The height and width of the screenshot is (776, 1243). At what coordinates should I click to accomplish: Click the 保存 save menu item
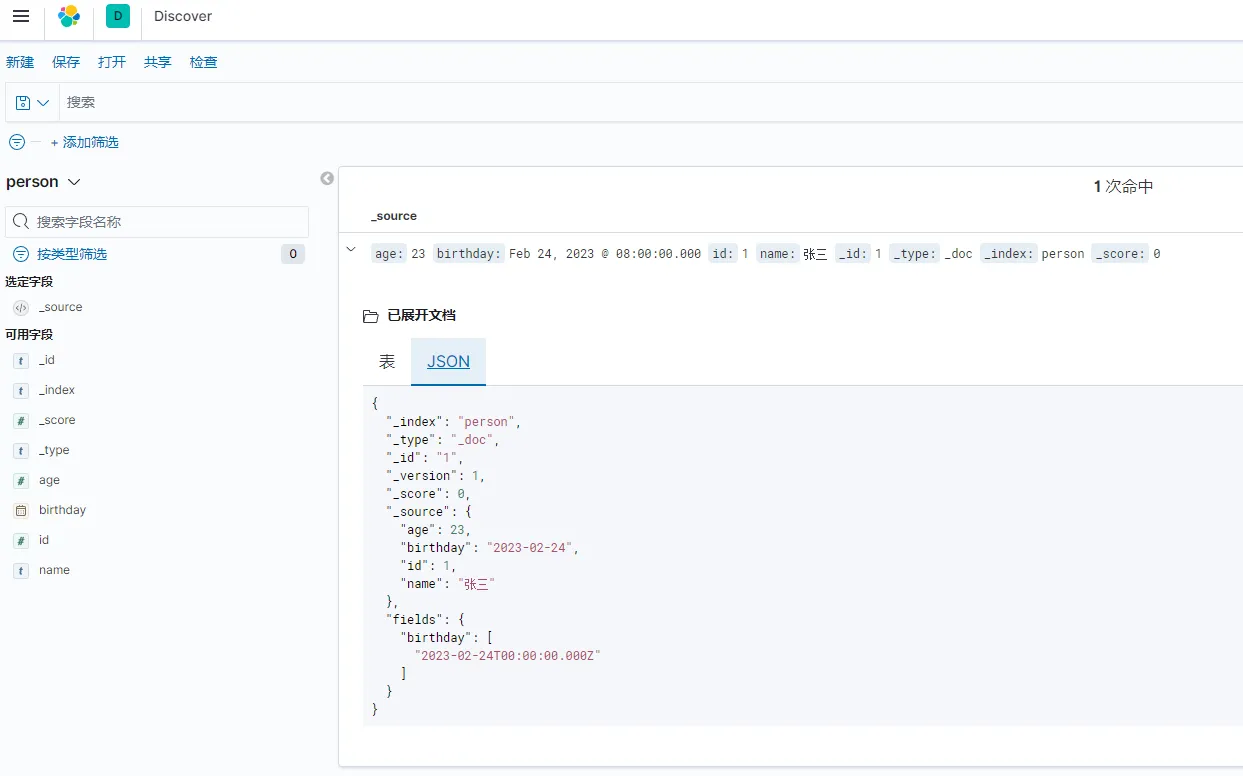pyautogui.click(x=66, y=62)
